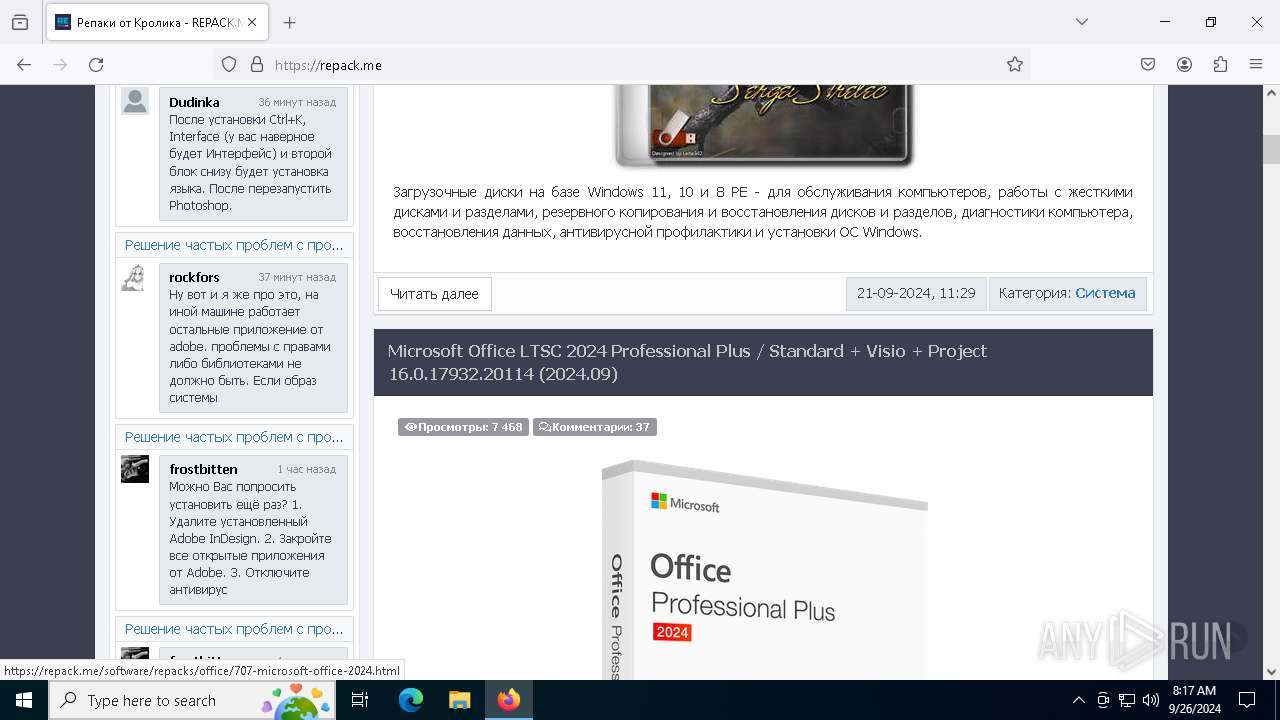This screenshot has width=1280, height=720.
Task: Open the link above frostbitten's comment
Action: [x=234, y=437]
